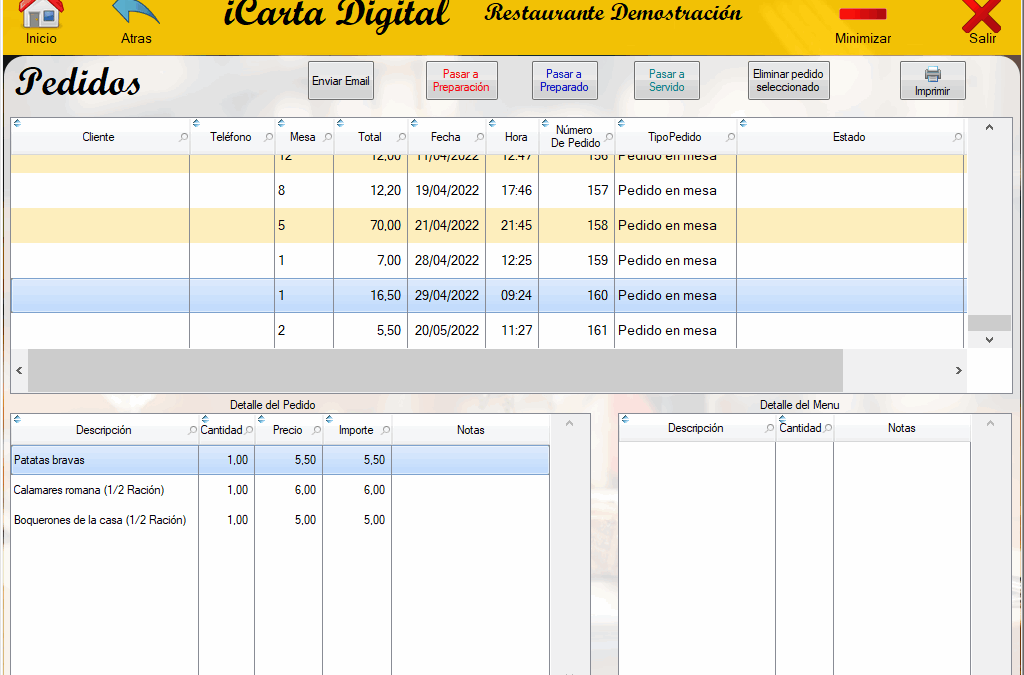This screenshot has height=675, width=1024.
Task: Print with the Imprimir button
Action: (933, 81)
